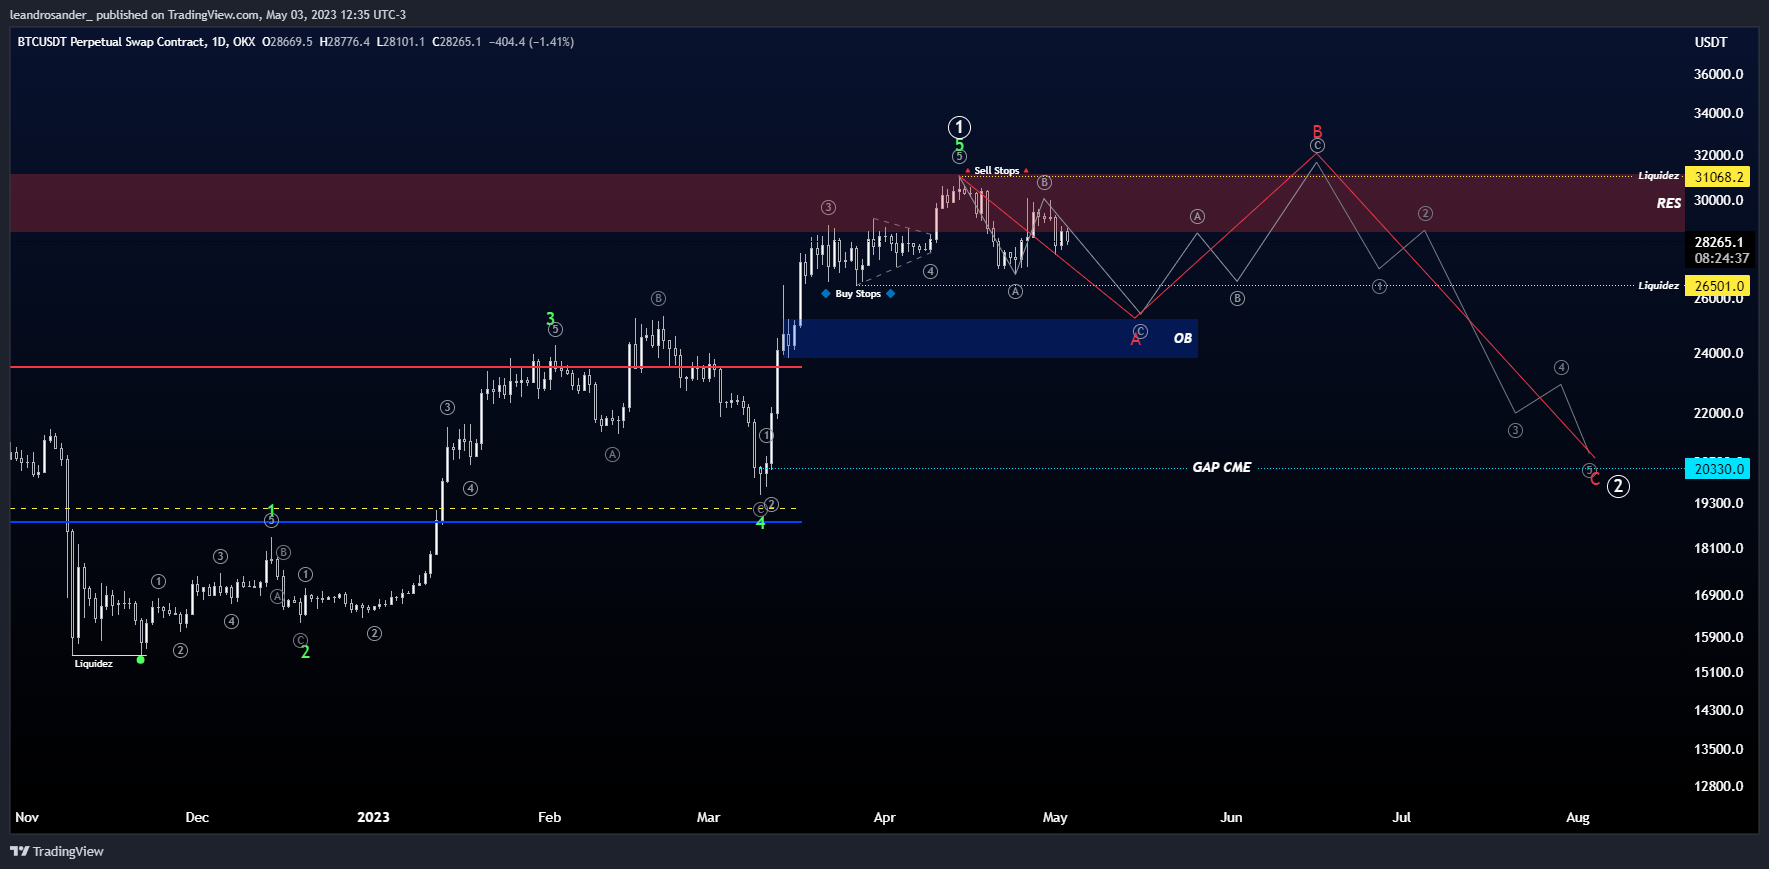Click the 30000.0 price axis label
Screen dimensions: 1769x869
point(1719,200)
